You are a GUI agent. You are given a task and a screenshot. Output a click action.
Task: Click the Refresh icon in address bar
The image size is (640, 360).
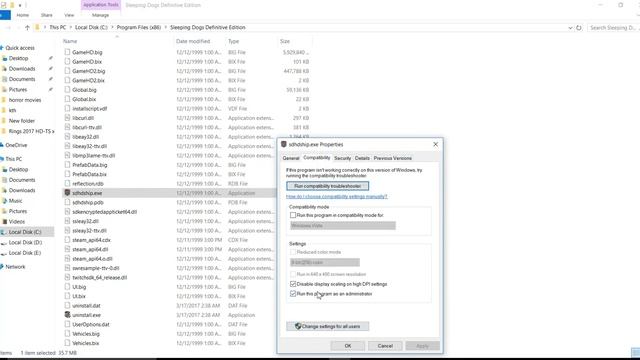pos(579,28)
